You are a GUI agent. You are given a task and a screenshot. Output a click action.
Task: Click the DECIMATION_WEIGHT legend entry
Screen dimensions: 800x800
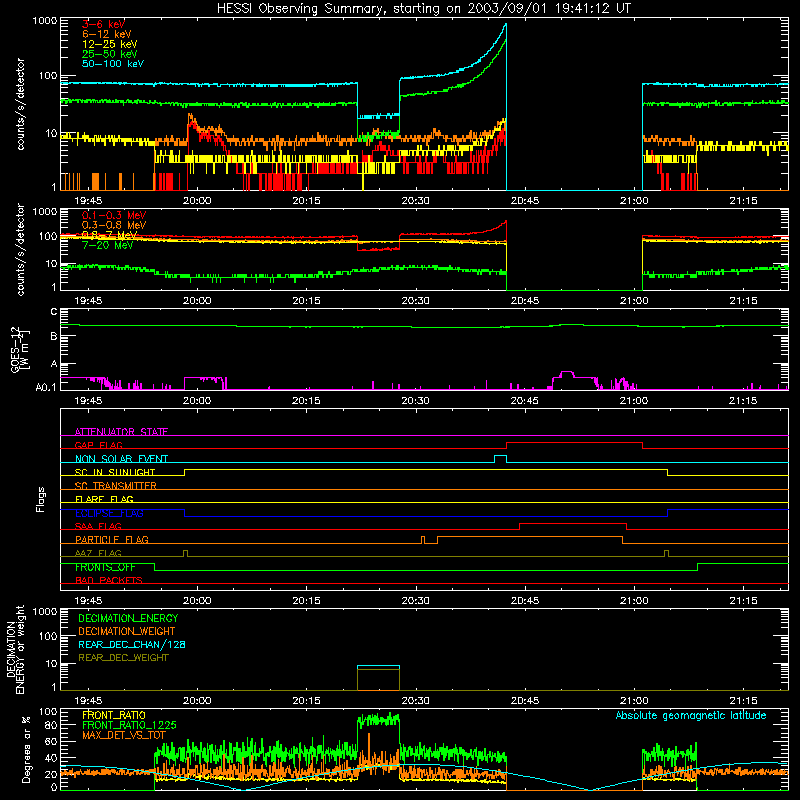tap(127, 632)
